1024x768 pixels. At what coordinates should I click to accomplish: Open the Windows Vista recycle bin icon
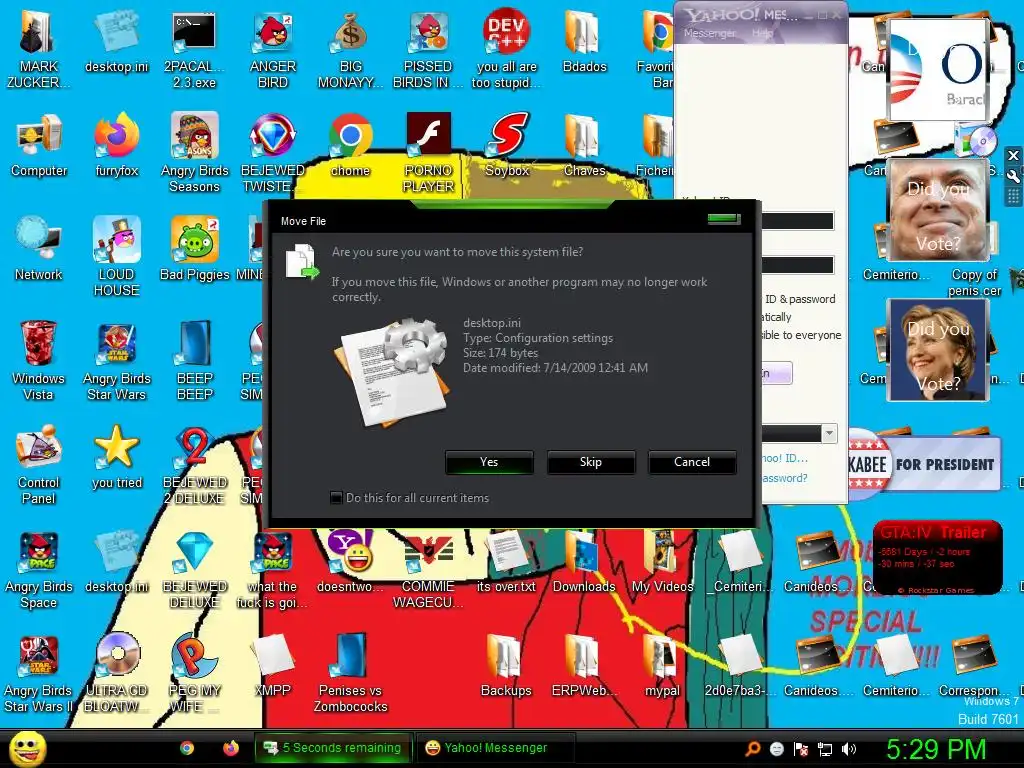pyautogui.click(x=38, y=360)
